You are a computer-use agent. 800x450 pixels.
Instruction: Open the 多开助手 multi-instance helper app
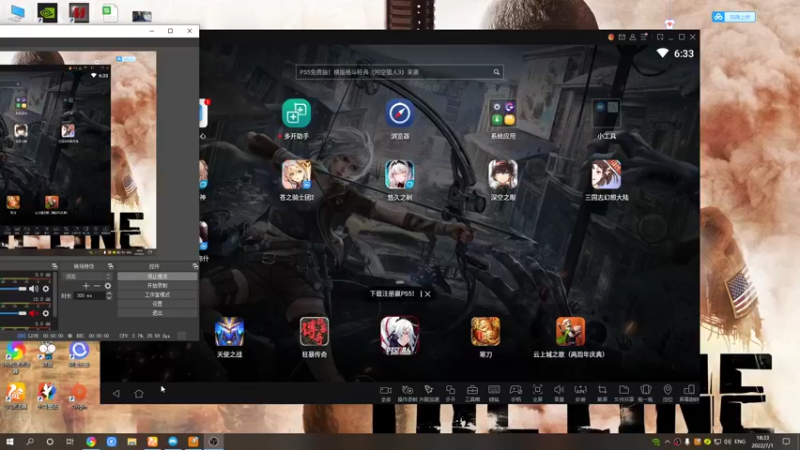coord(296,113)
